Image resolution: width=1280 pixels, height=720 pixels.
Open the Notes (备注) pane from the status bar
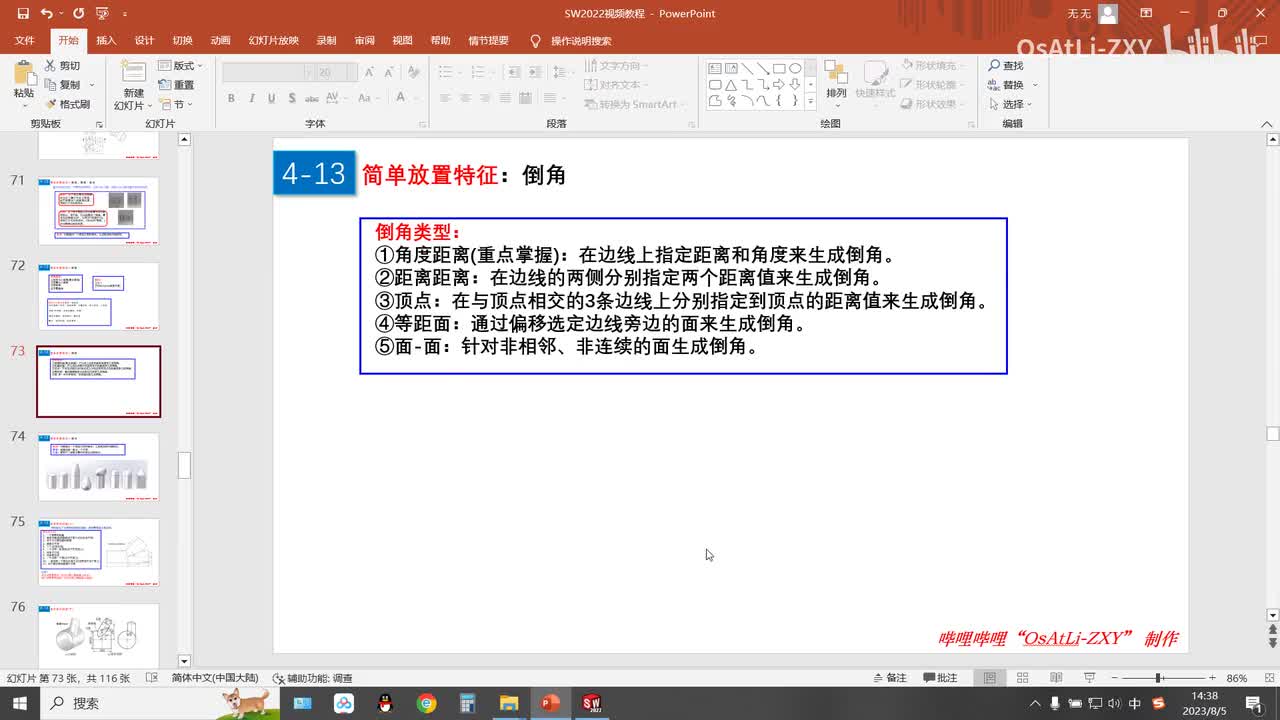[x=890, y=678]
